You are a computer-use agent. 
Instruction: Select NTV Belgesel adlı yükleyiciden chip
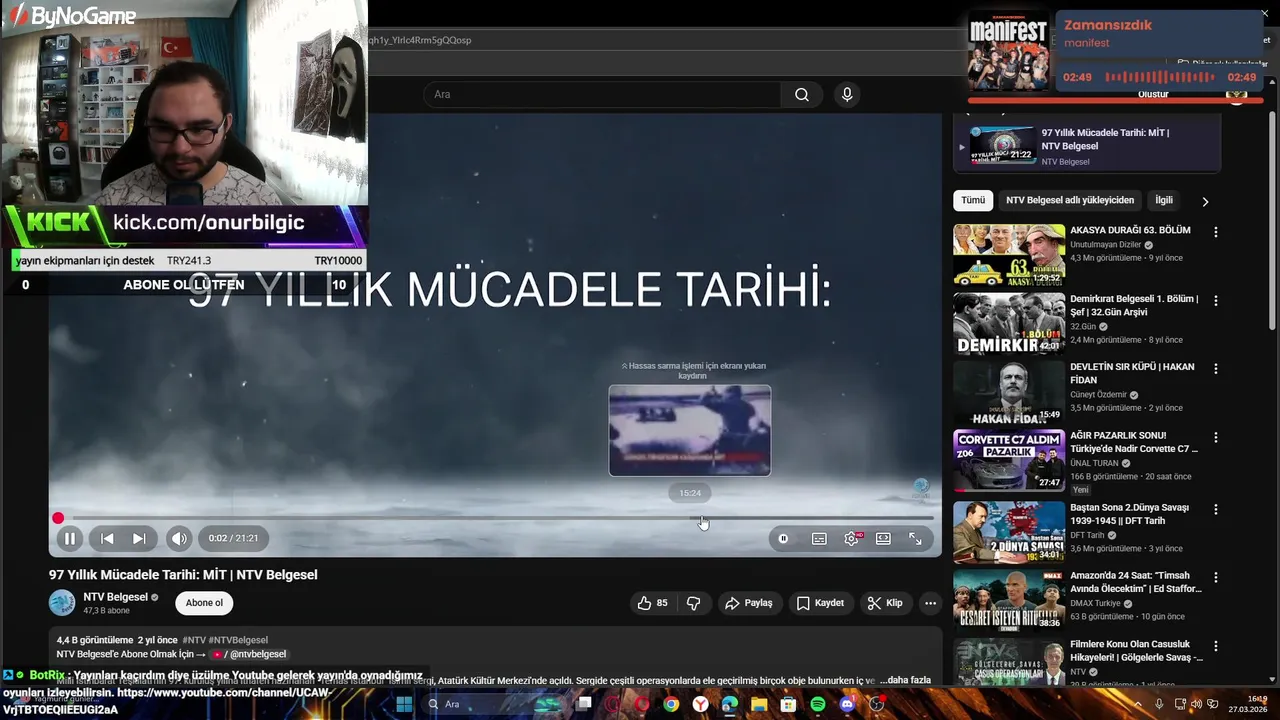1070,200
